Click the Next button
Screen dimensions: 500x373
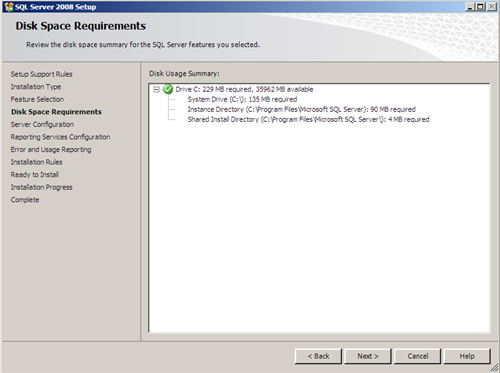coord(368,356)
